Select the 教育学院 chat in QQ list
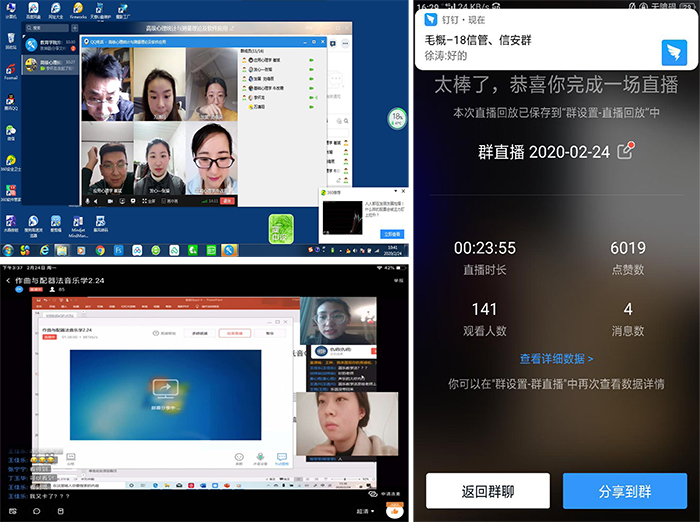This screenshot has height=522, width=700. (x=46, y=44)
